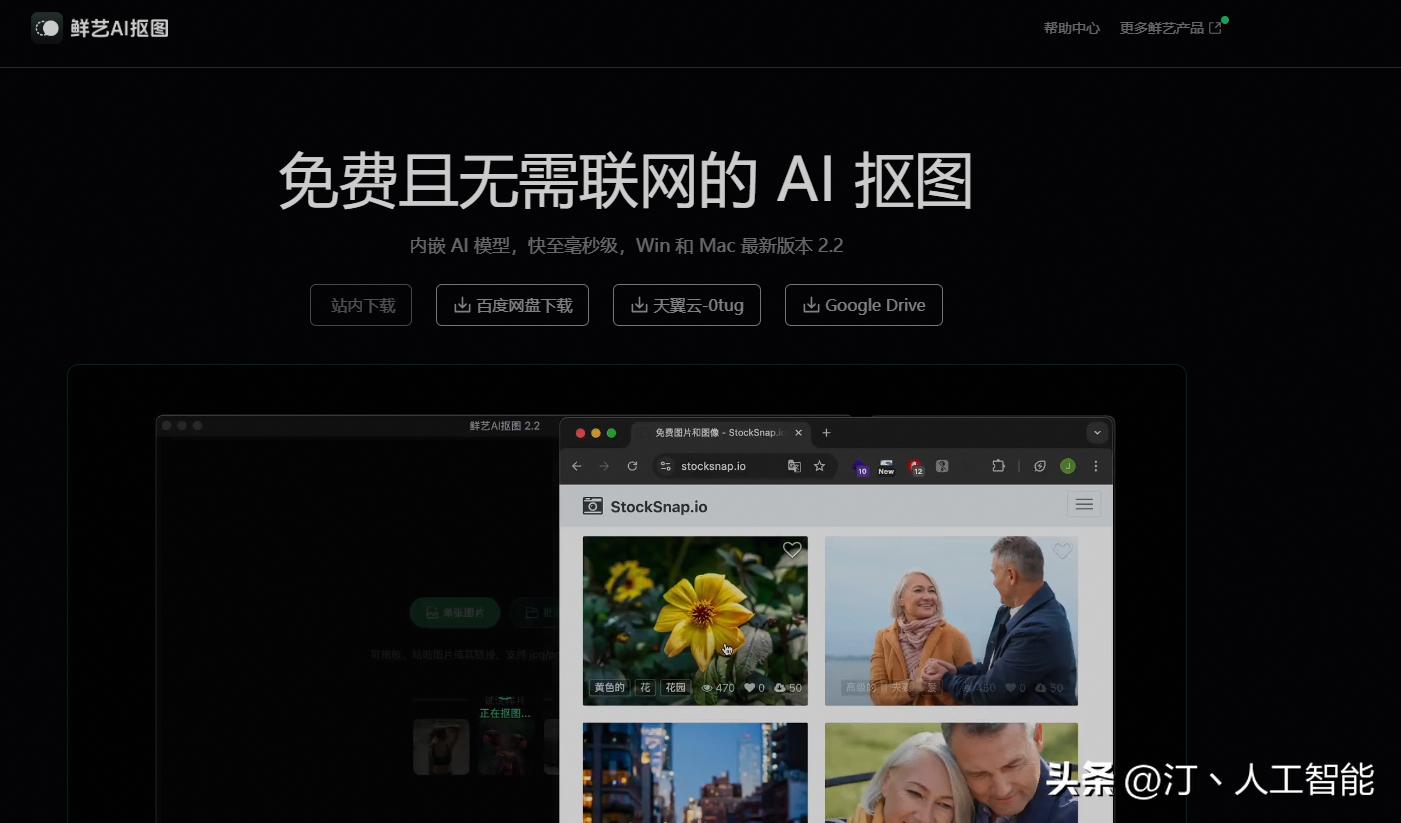This screenshot has height=823, width=1401.
Task: Toggle the heart favorite on the couple photo
Action: [x=1062, y=550]
